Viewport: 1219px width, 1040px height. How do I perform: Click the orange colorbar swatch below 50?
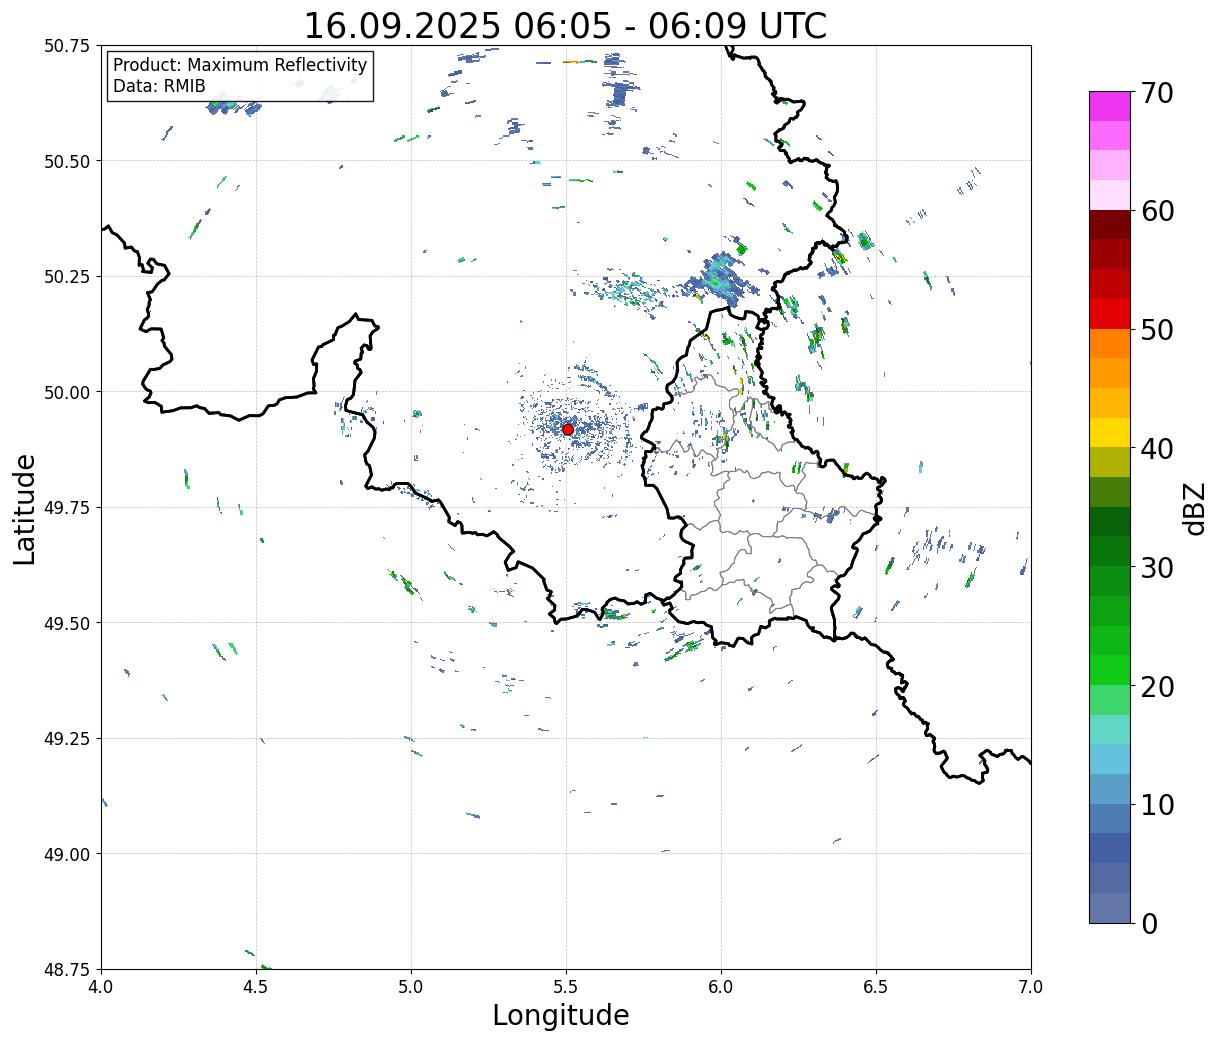(x=1110, y=343)
